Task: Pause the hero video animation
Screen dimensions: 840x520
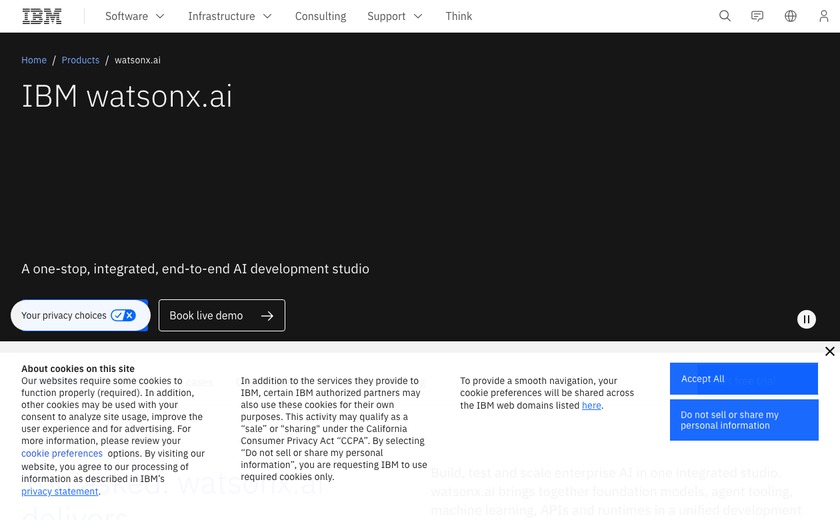Action: (806, 320)
